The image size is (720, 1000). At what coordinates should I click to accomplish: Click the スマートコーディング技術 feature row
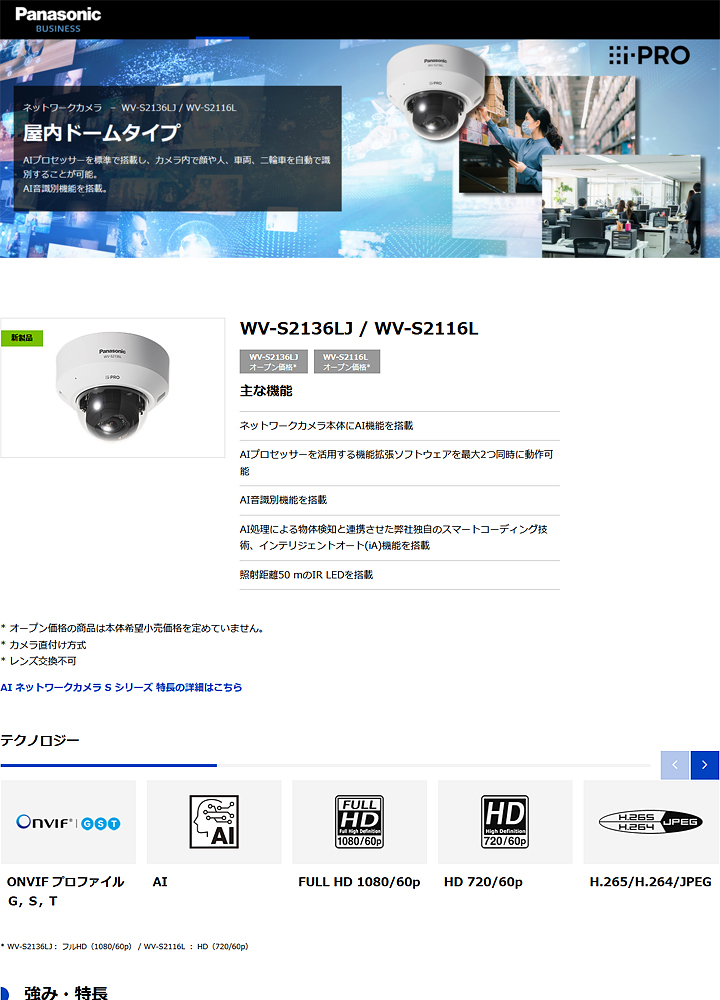click(x=400, y=538)
